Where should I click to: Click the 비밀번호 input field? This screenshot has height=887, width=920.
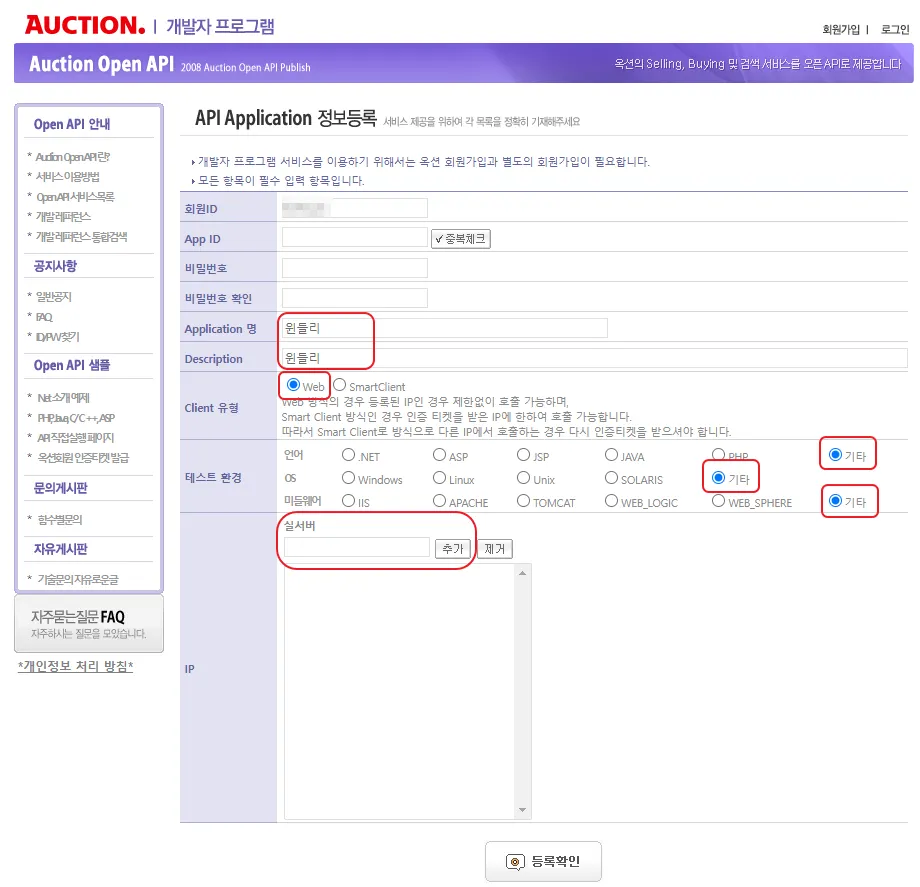pyautogui.click(x=354, y=268)
